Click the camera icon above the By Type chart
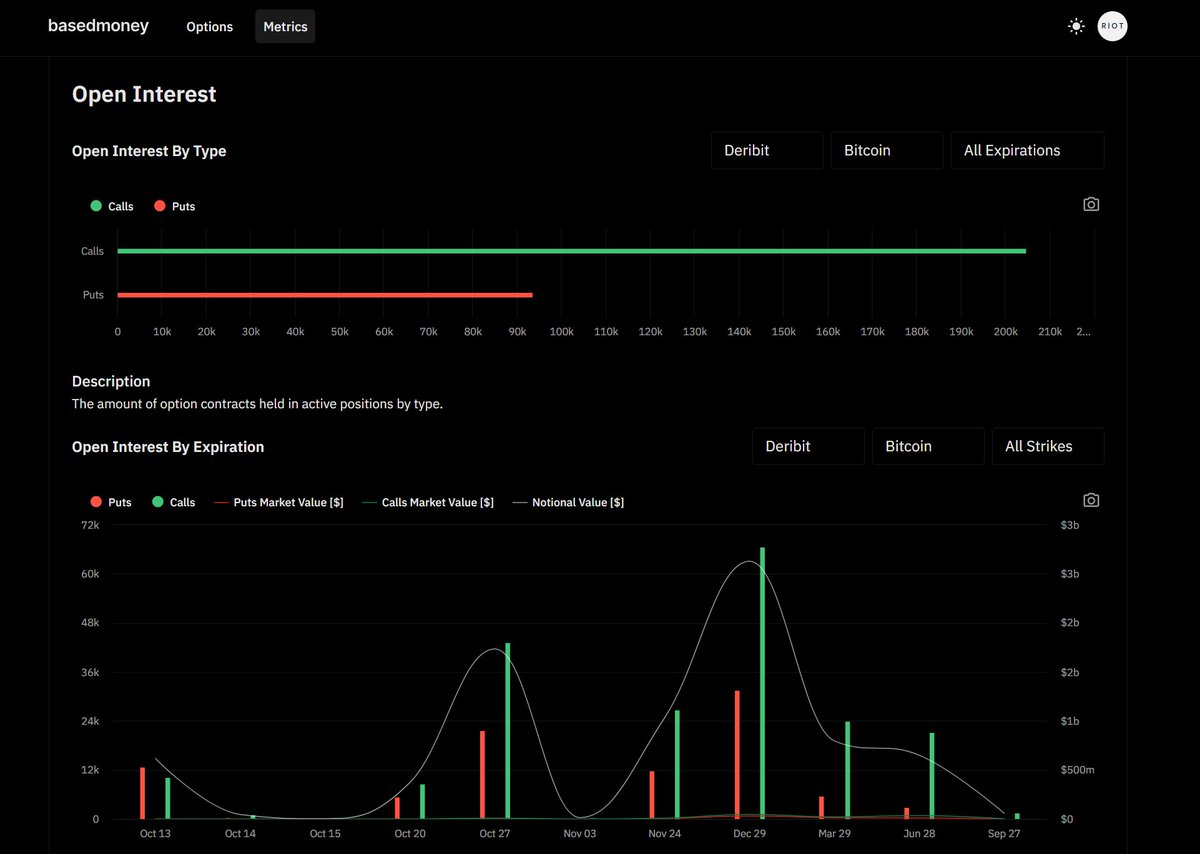The height and width of the screenshot is (854, 1200). (x=1090, y=204)
